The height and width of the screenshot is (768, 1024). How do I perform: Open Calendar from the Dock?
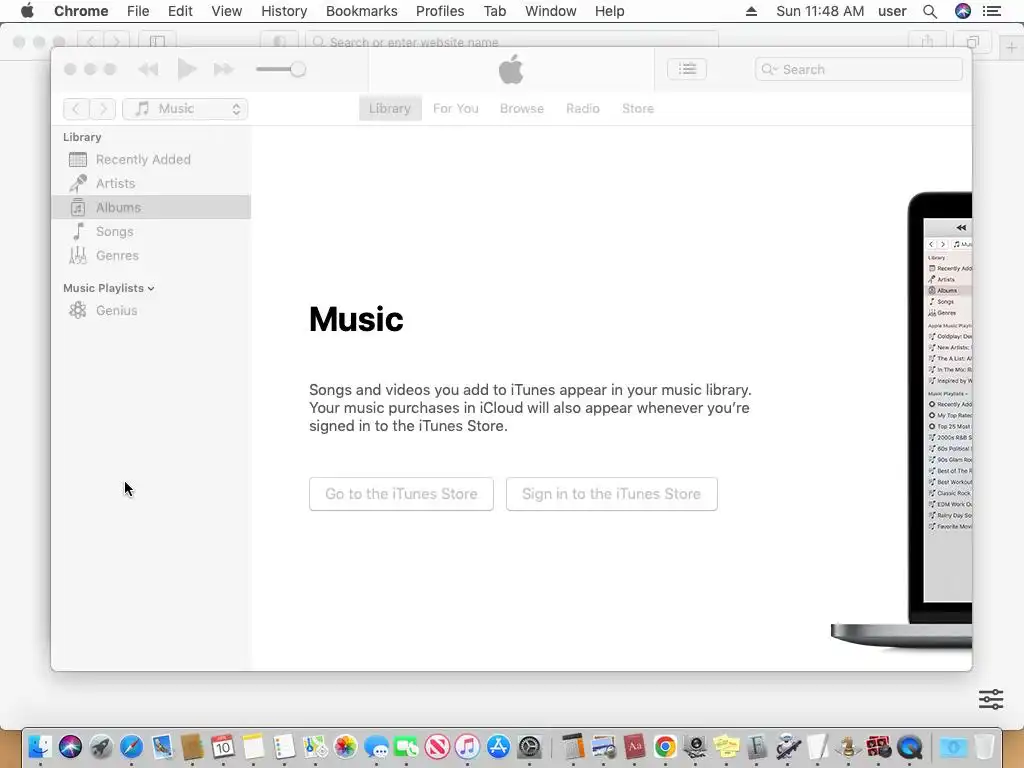223,747
